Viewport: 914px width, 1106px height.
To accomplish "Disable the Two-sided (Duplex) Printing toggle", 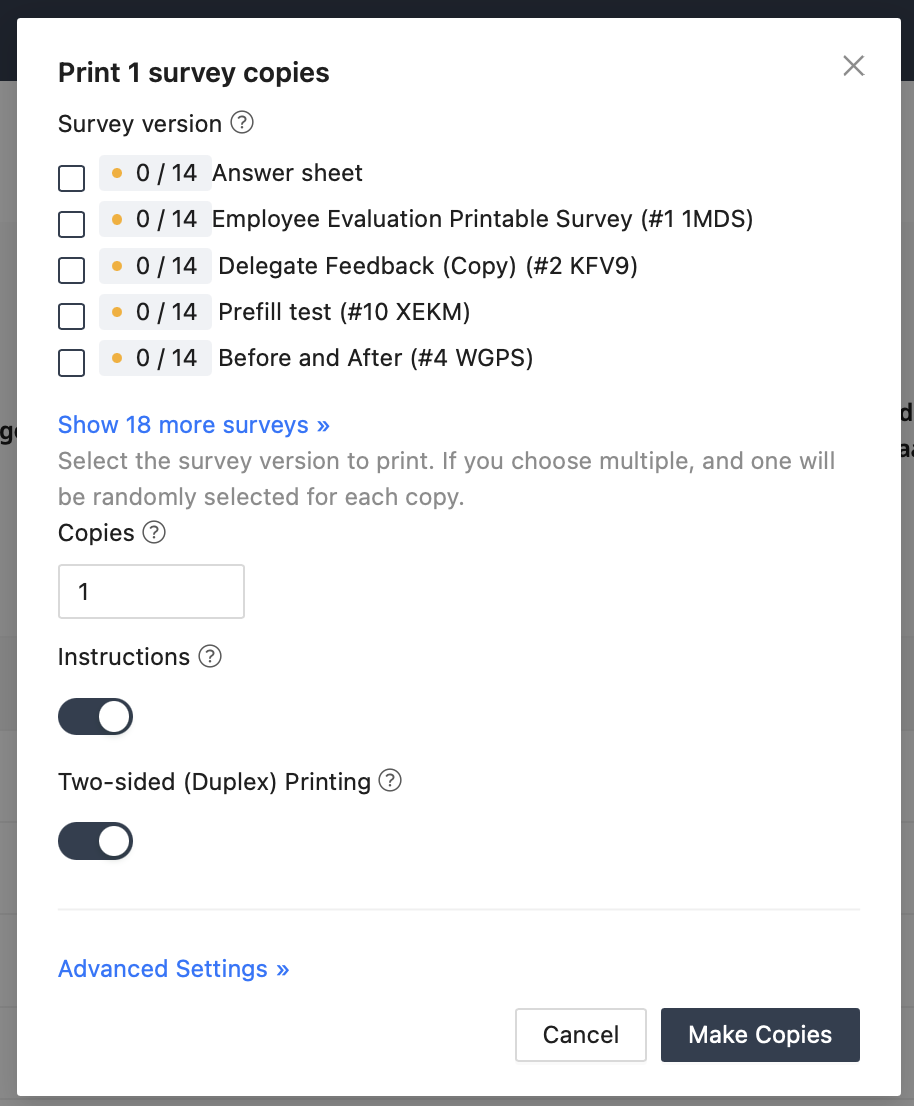I will pos(96,841).
